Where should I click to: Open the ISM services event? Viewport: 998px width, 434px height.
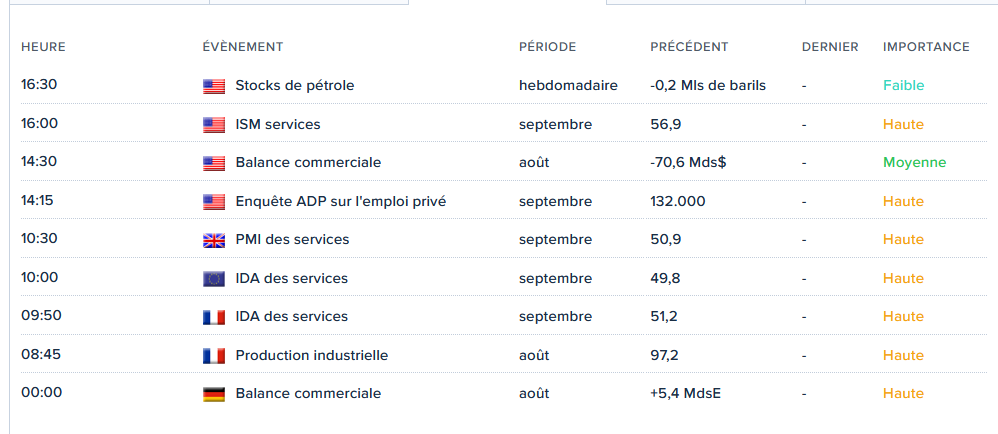coord(277,124)
